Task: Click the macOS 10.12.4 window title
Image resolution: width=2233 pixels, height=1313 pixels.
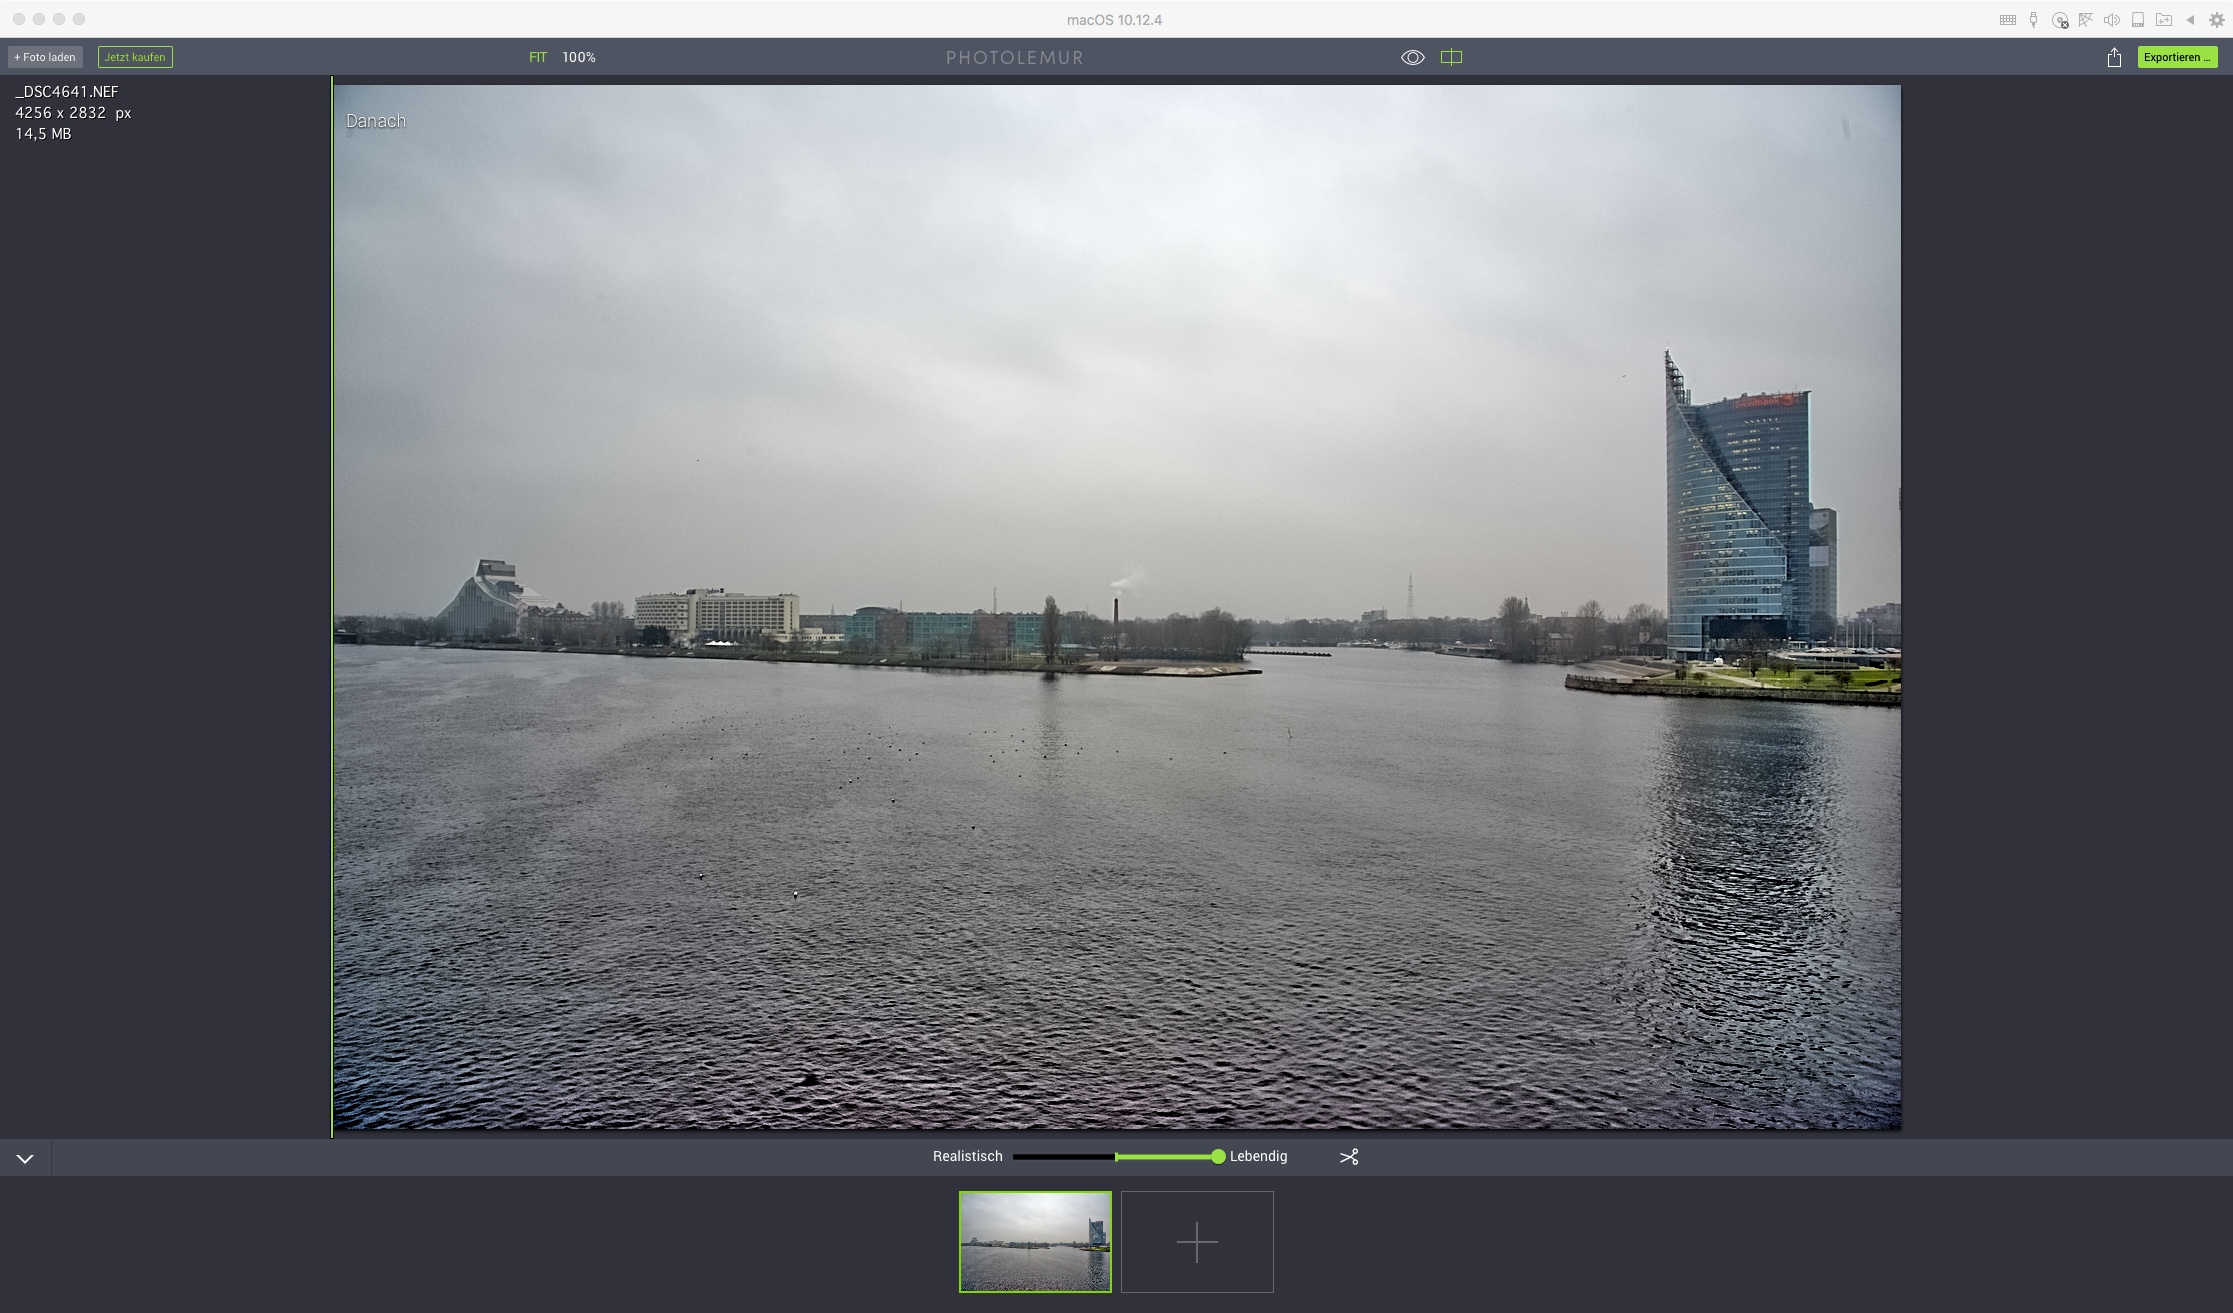Action: [1114, 20]
